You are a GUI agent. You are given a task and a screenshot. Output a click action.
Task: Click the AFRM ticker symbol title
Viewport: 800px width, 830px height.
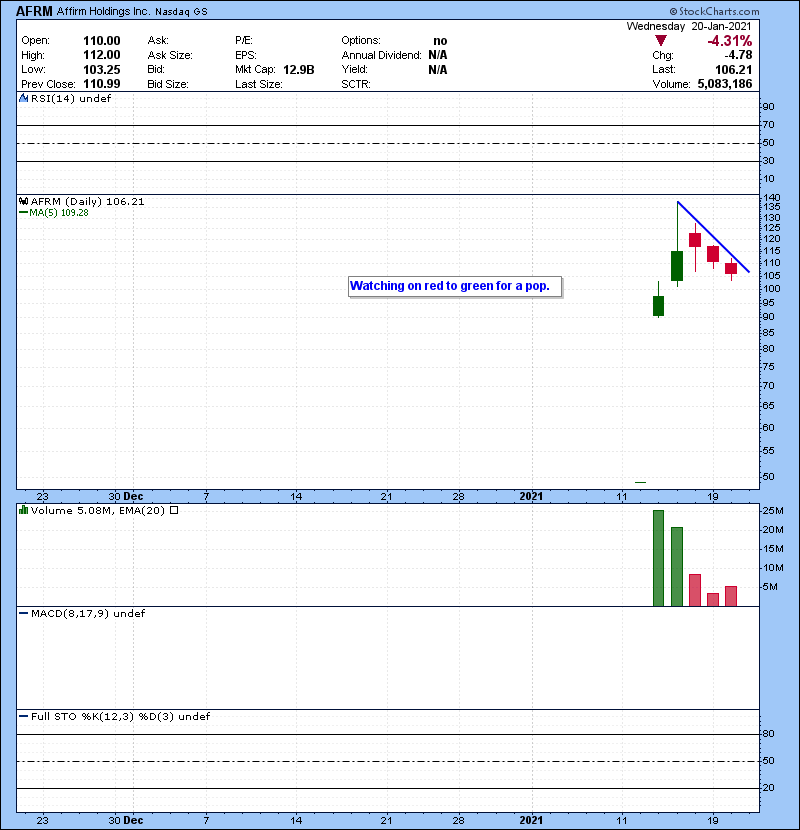pyautogui.click(x=34, y=11)
